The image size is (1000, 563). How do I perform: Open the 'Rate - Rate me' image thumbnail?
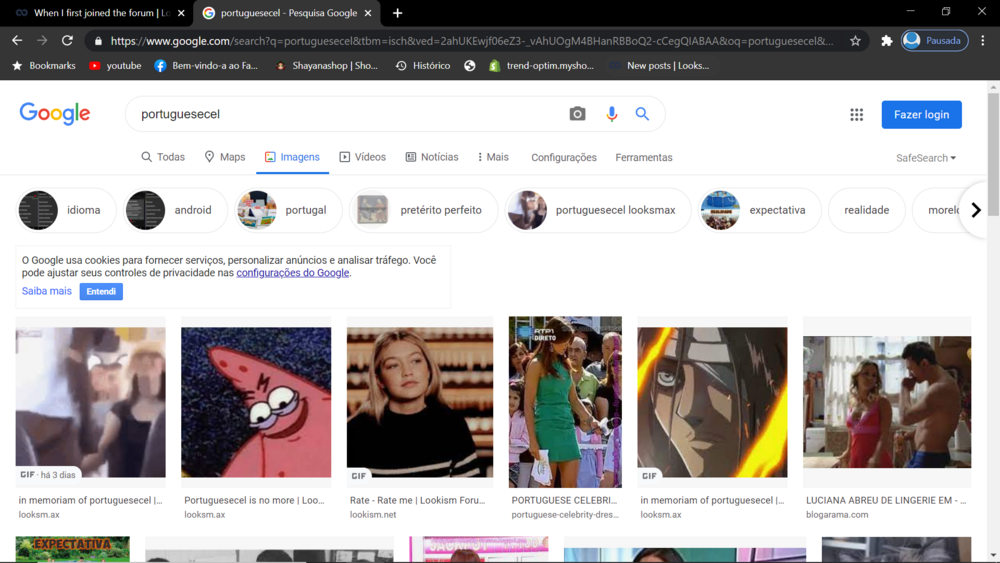pyautogui.click(x=420, y=402)
